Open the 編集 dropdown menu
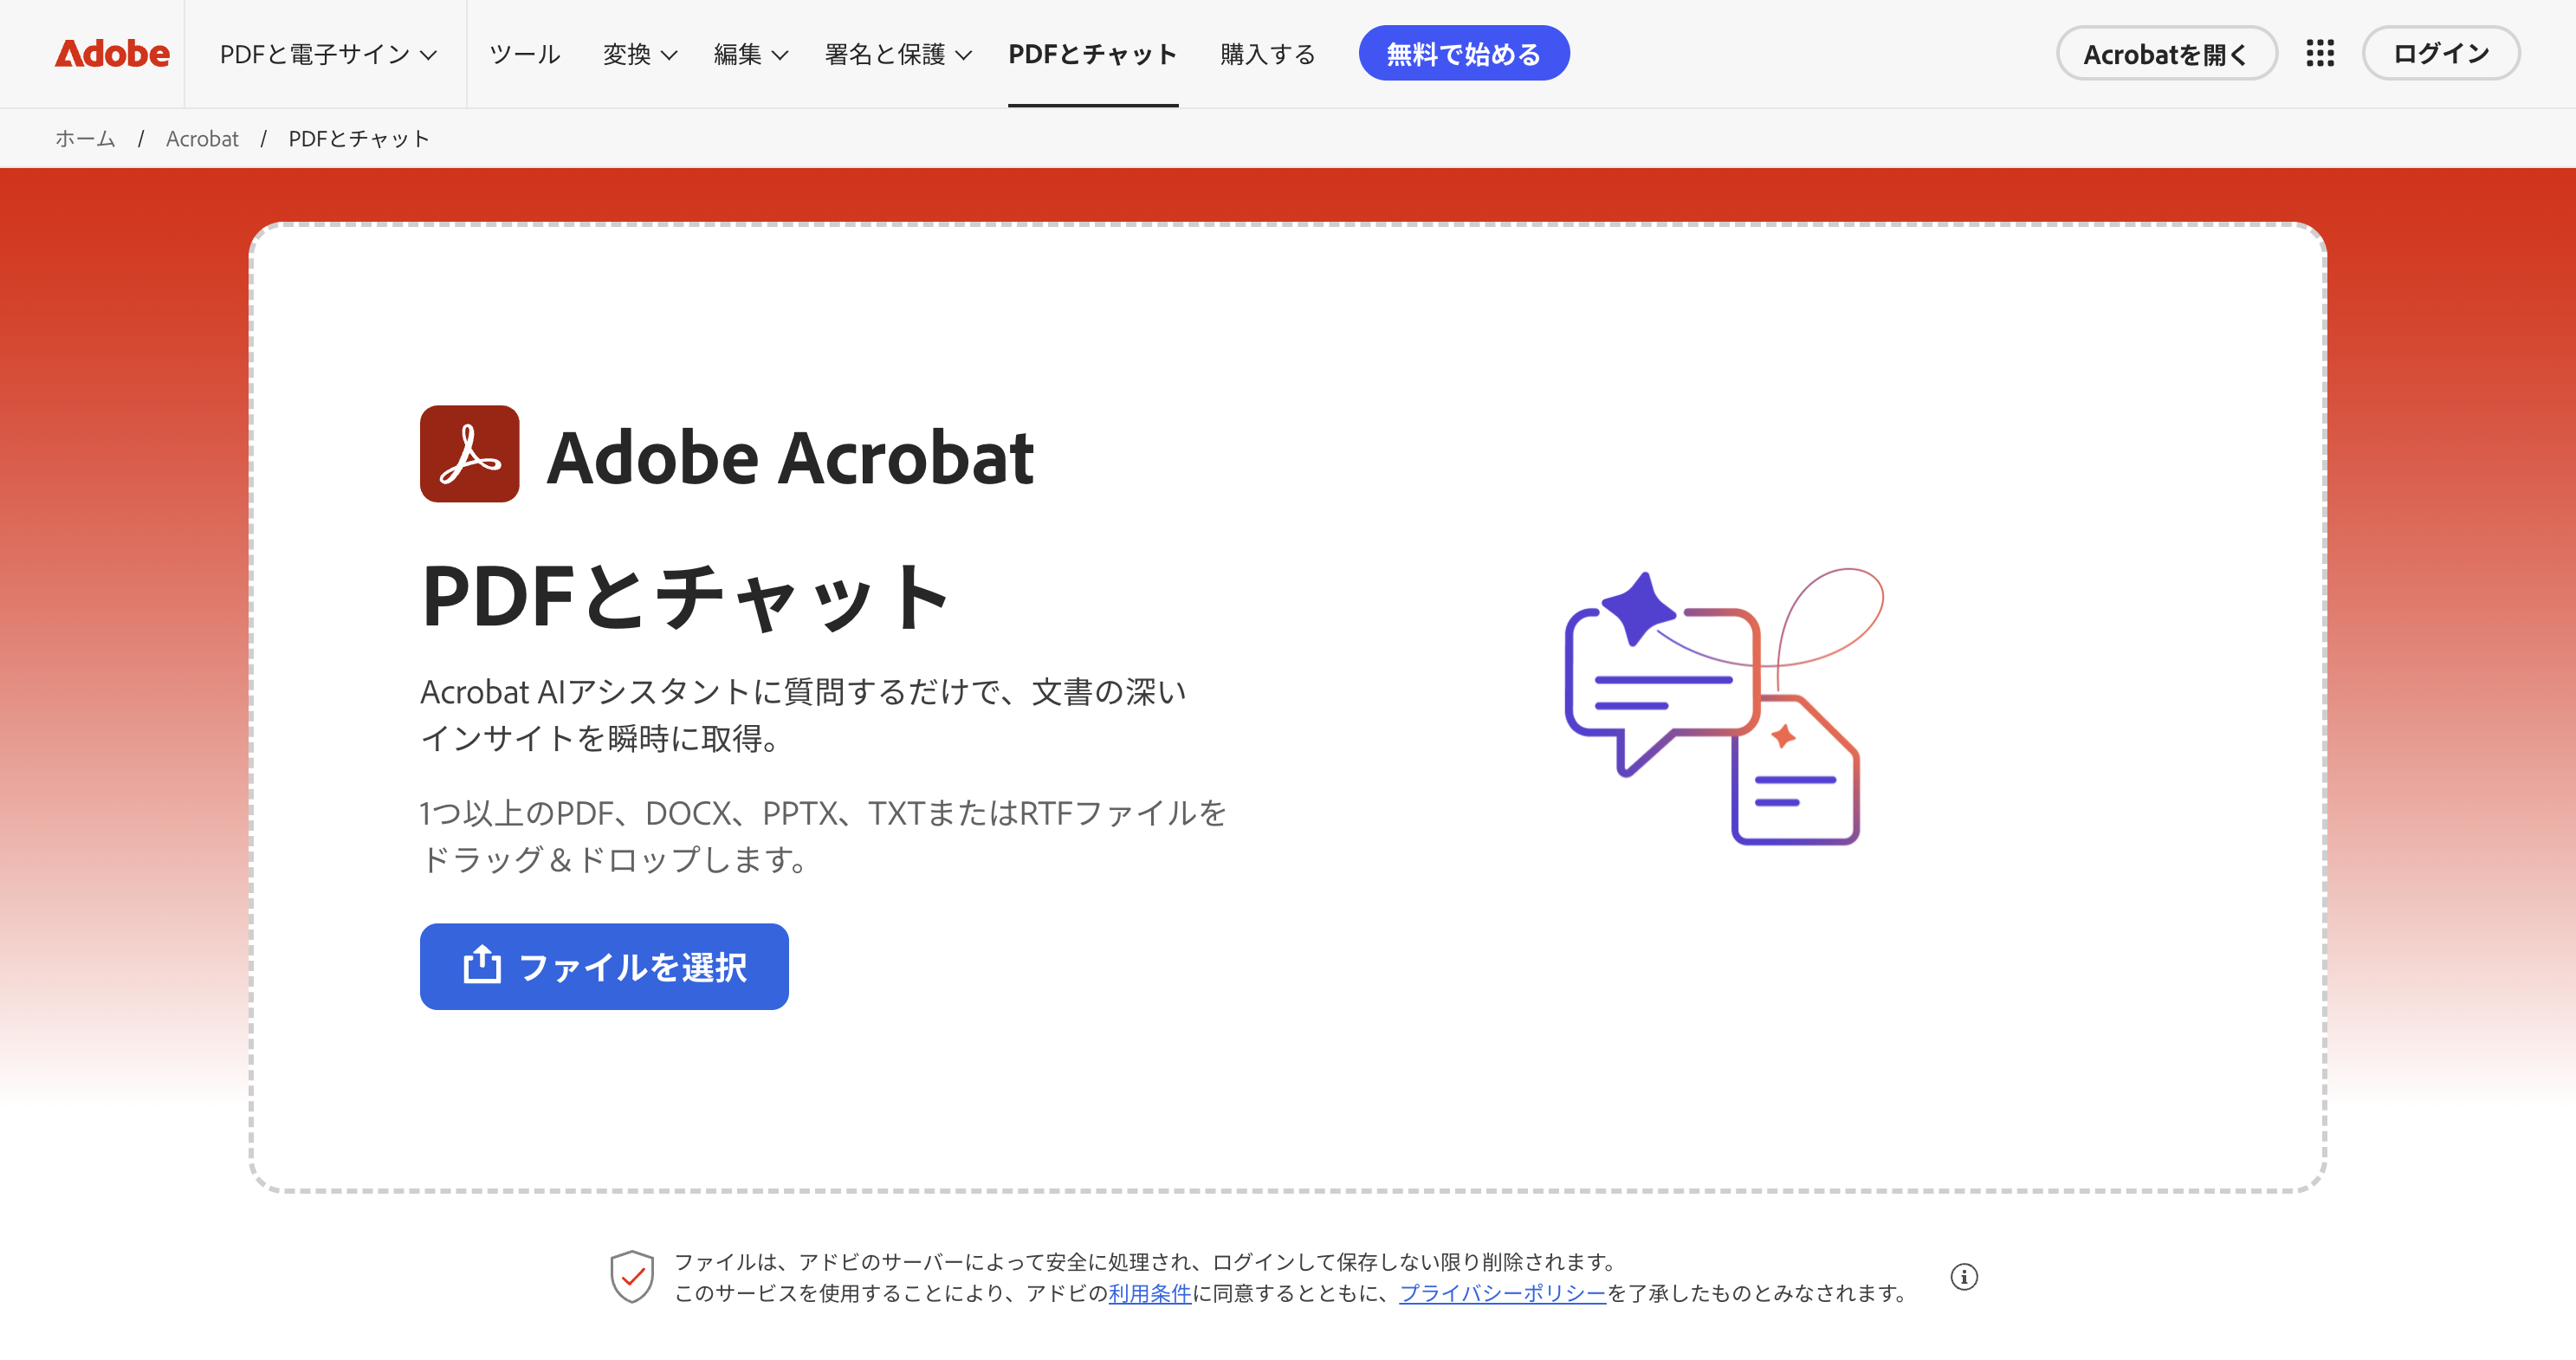The width and height of the screenshot is (2576, 1360). pyautogui.click(x=751, y=54)
